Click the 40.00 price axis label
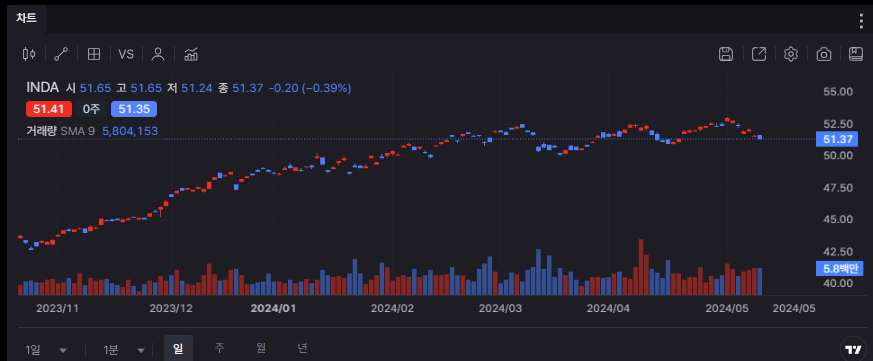Viewport: 873px width, 361px height. [x=838, y=283]
